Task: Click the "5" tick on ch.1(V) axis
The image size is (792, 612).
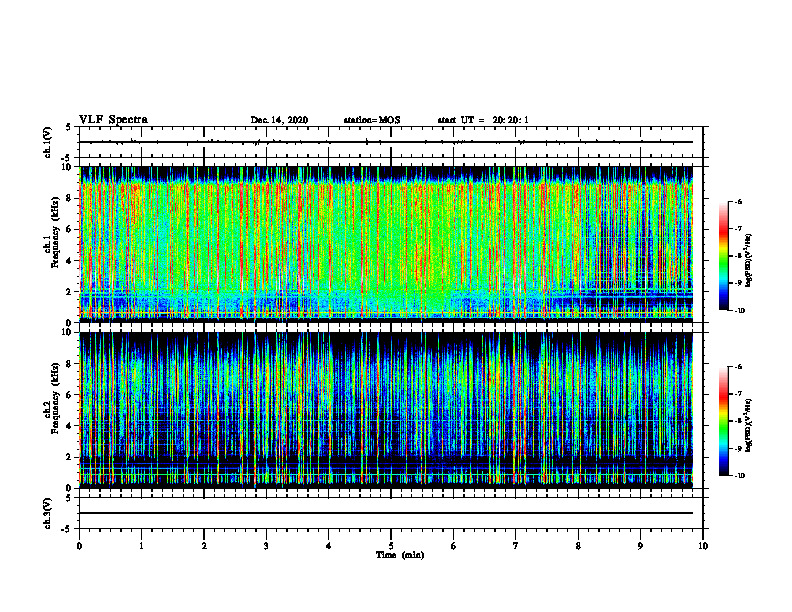Action: coord(69,128)
